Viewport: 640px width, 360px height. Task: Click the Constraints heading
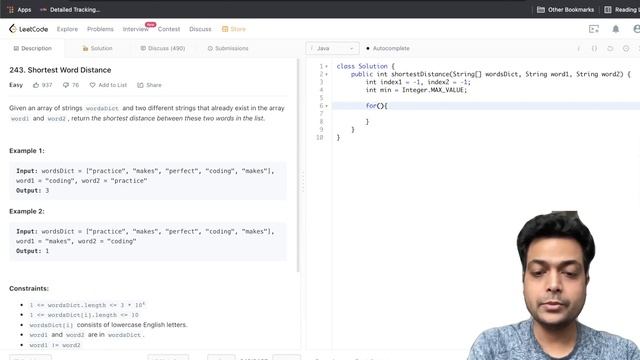29,288
